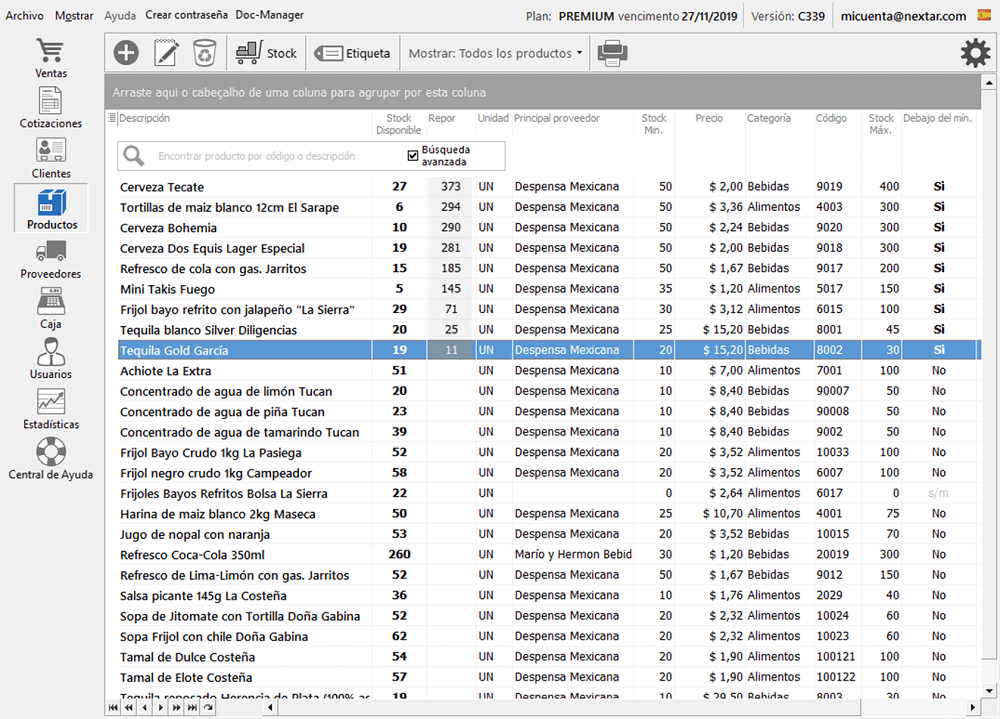This screenshot has height=719, width=1000.
Task: Open the column chooser icon beside Descripción
Action: [x=112, y=119]
